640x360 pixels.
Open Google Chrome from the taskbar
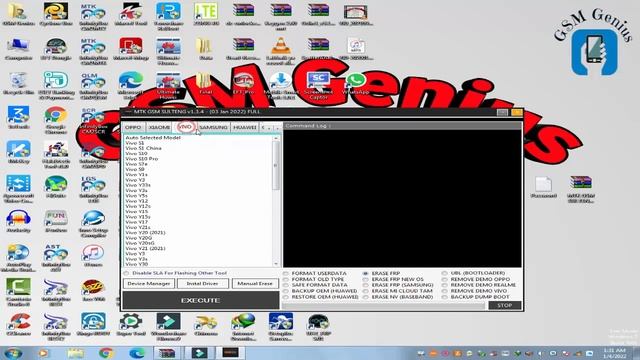(x=106, y=353)
